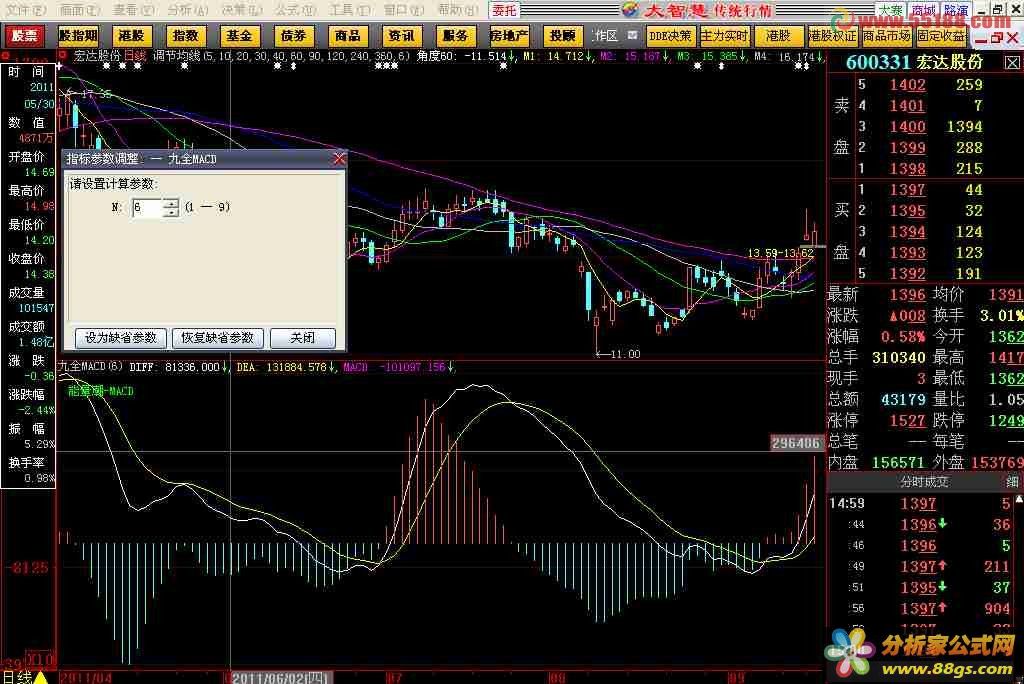Image resolution: width=1024 pixels, height=684 pixels.
Task: Click the 296406 axis value label
Action: 796,443
